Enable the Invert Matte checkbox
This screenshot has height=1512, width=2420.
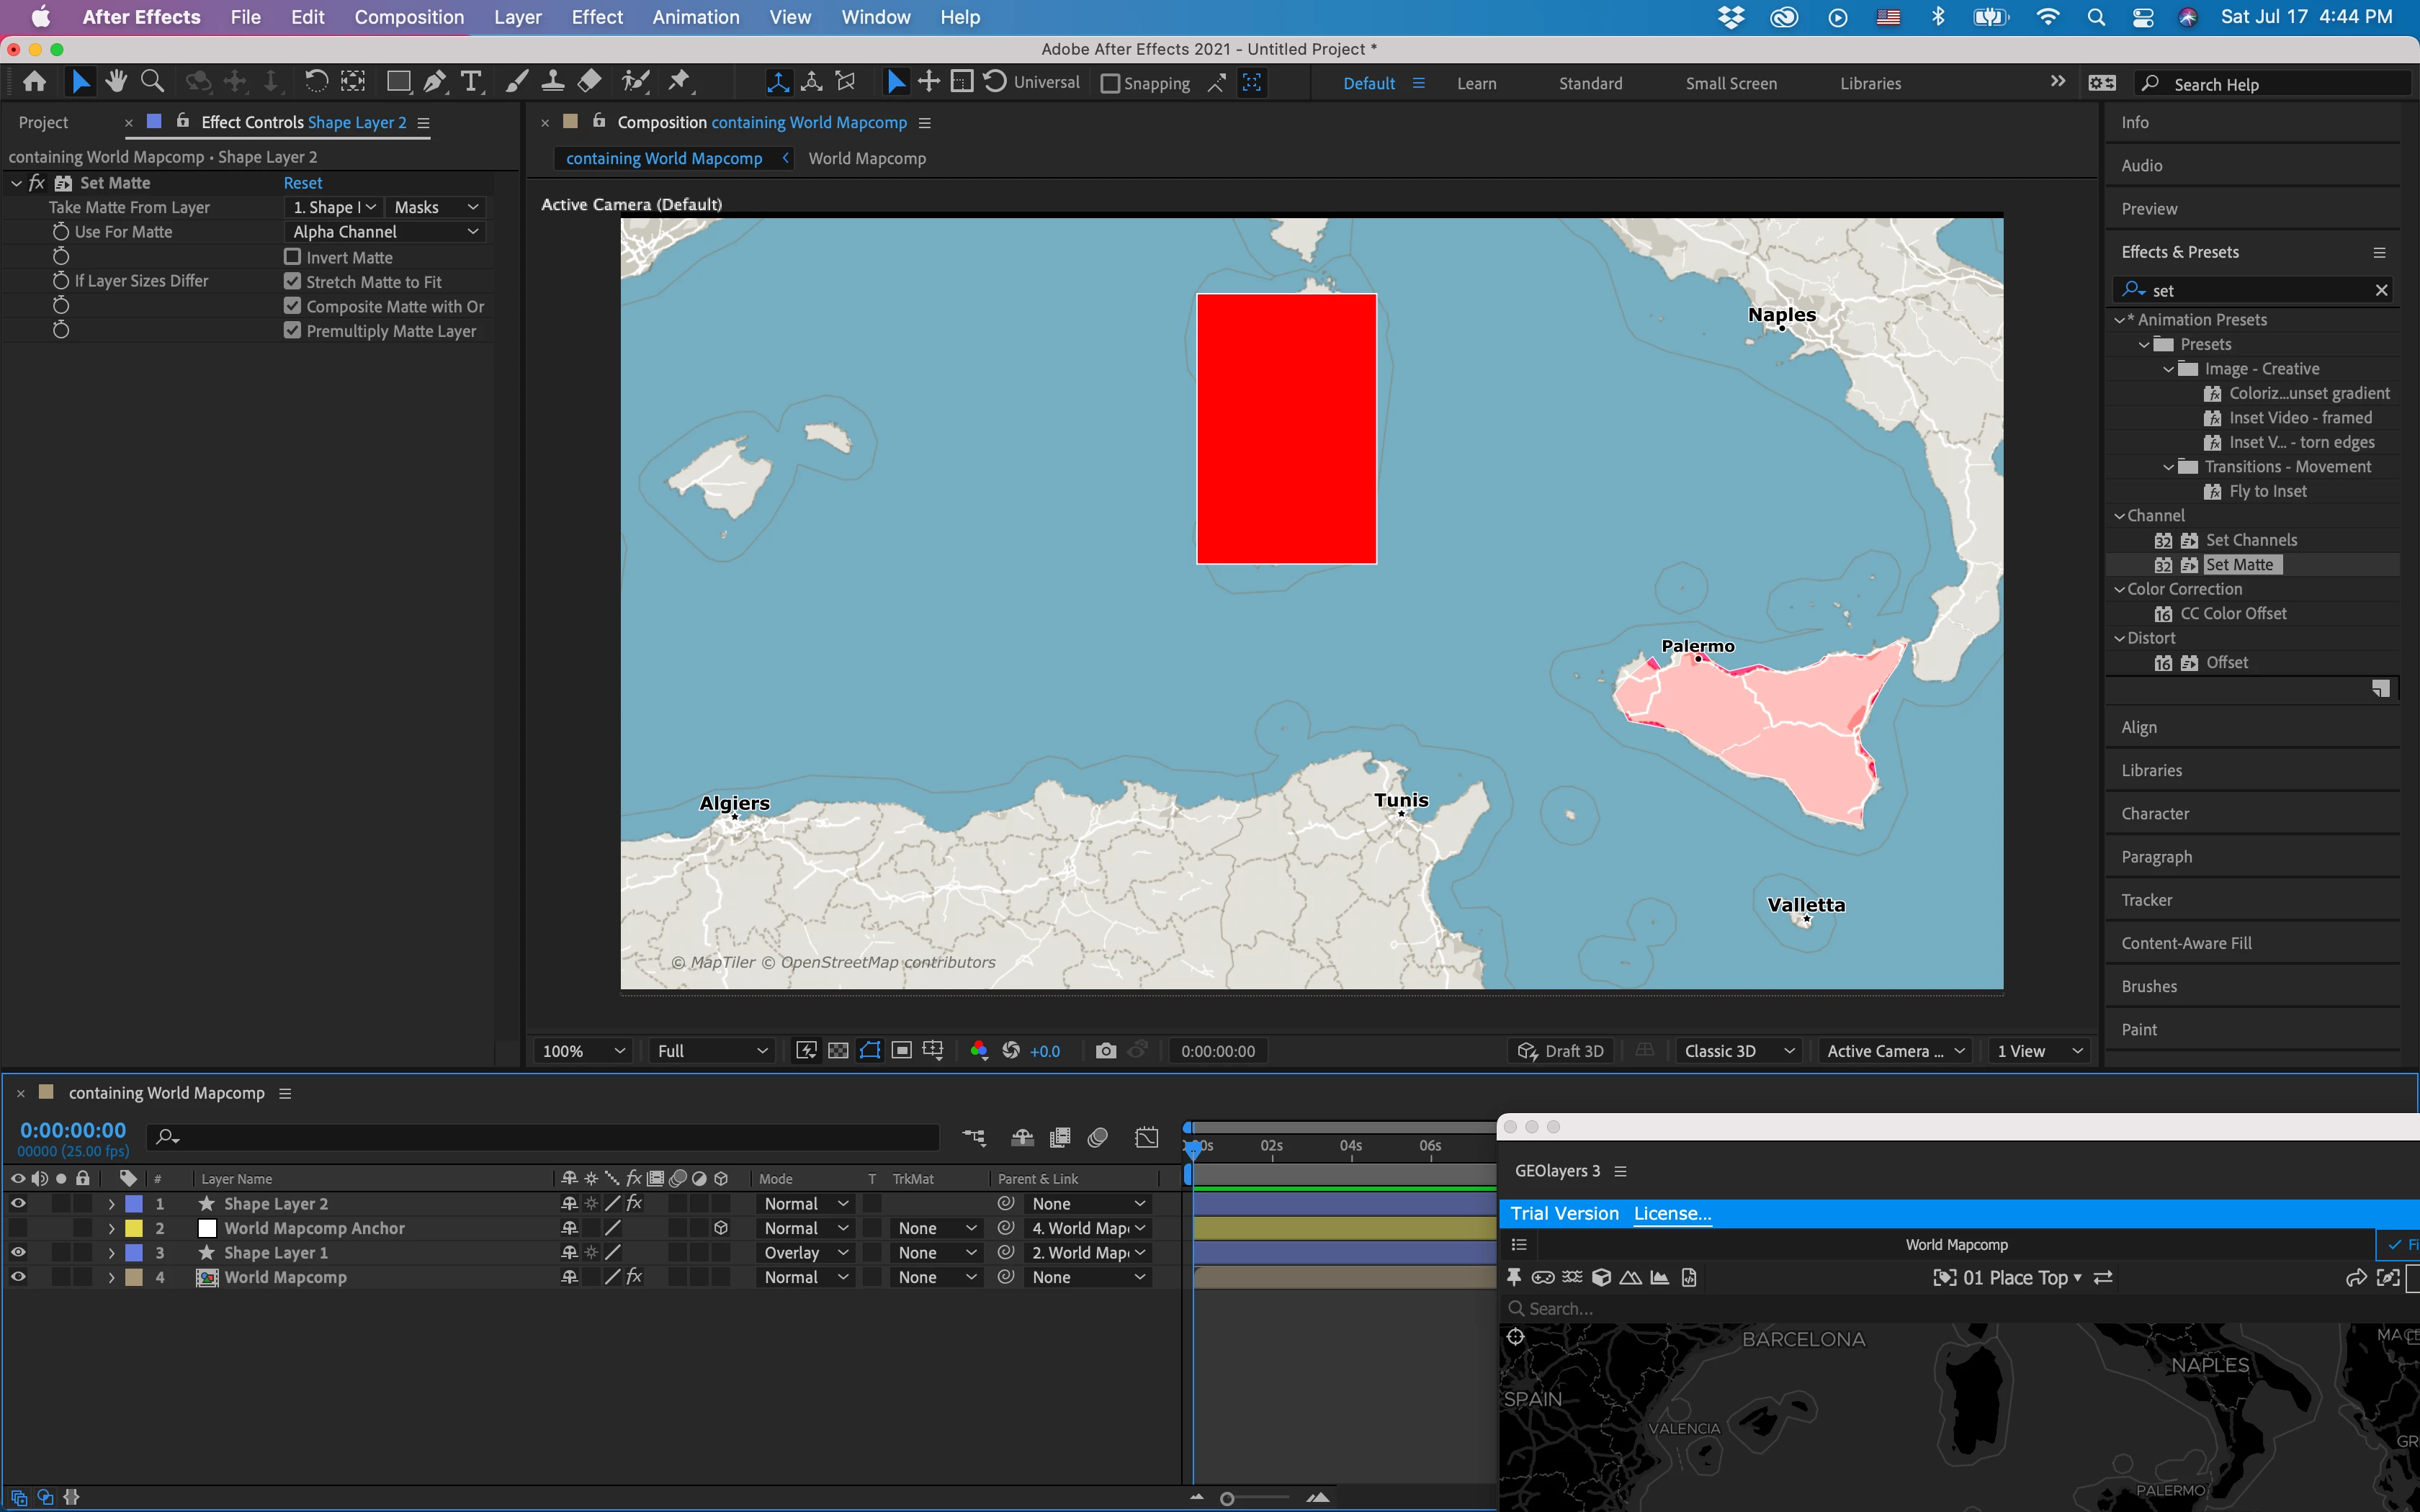292,257
